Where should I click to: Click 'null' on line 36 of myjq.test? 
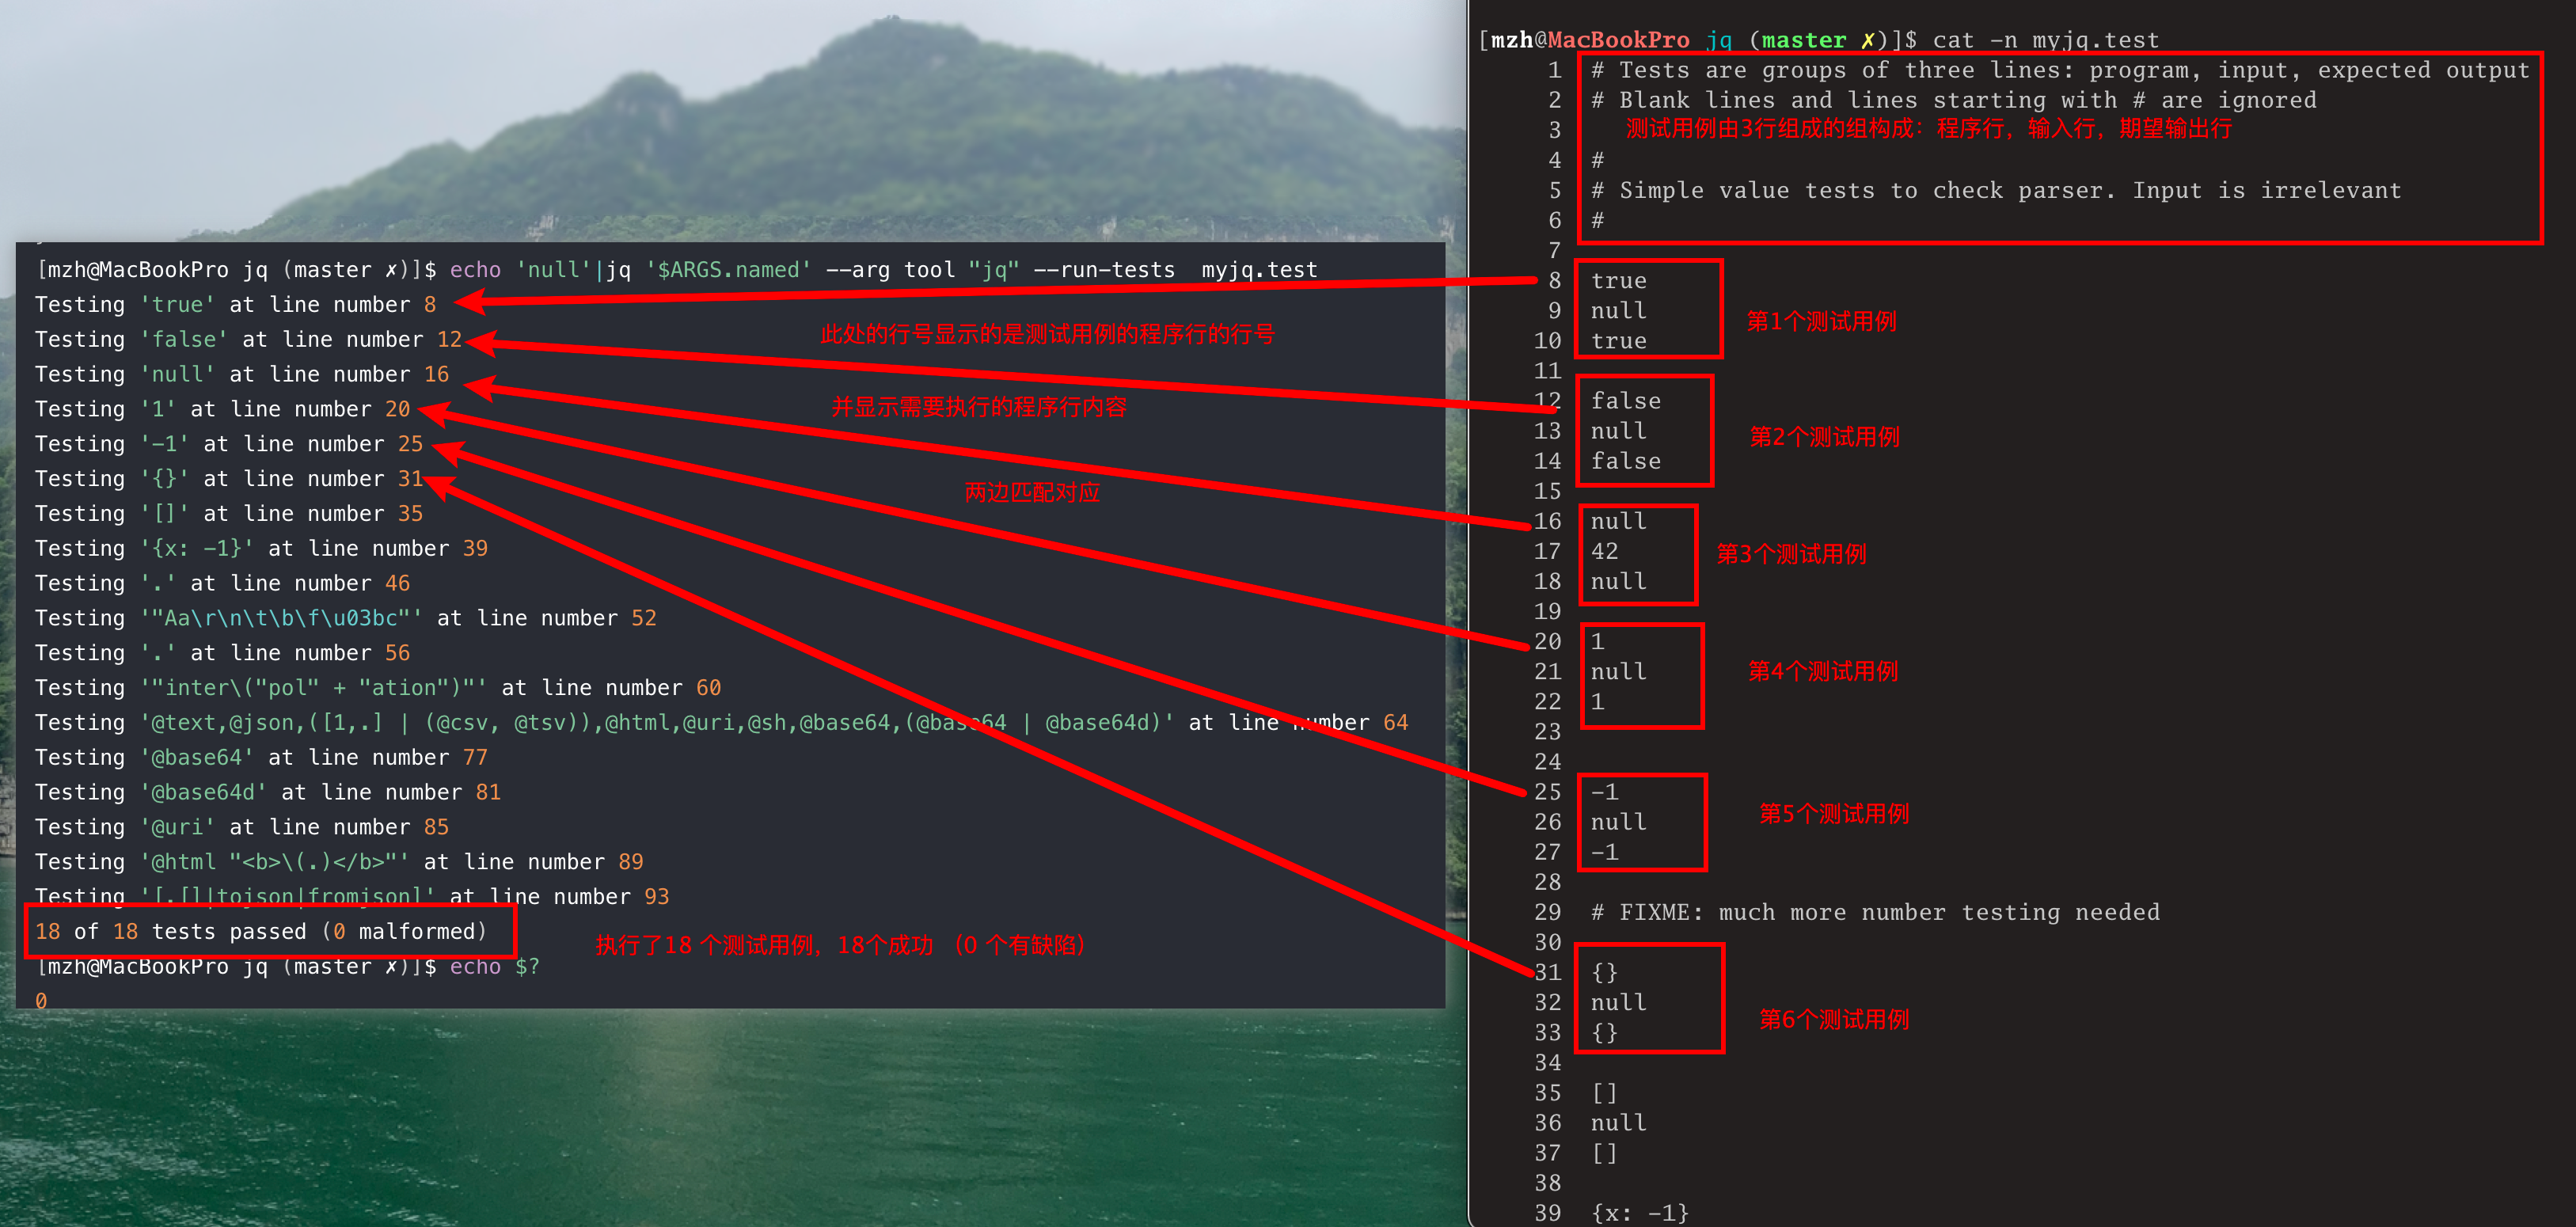(1618, 1123)
